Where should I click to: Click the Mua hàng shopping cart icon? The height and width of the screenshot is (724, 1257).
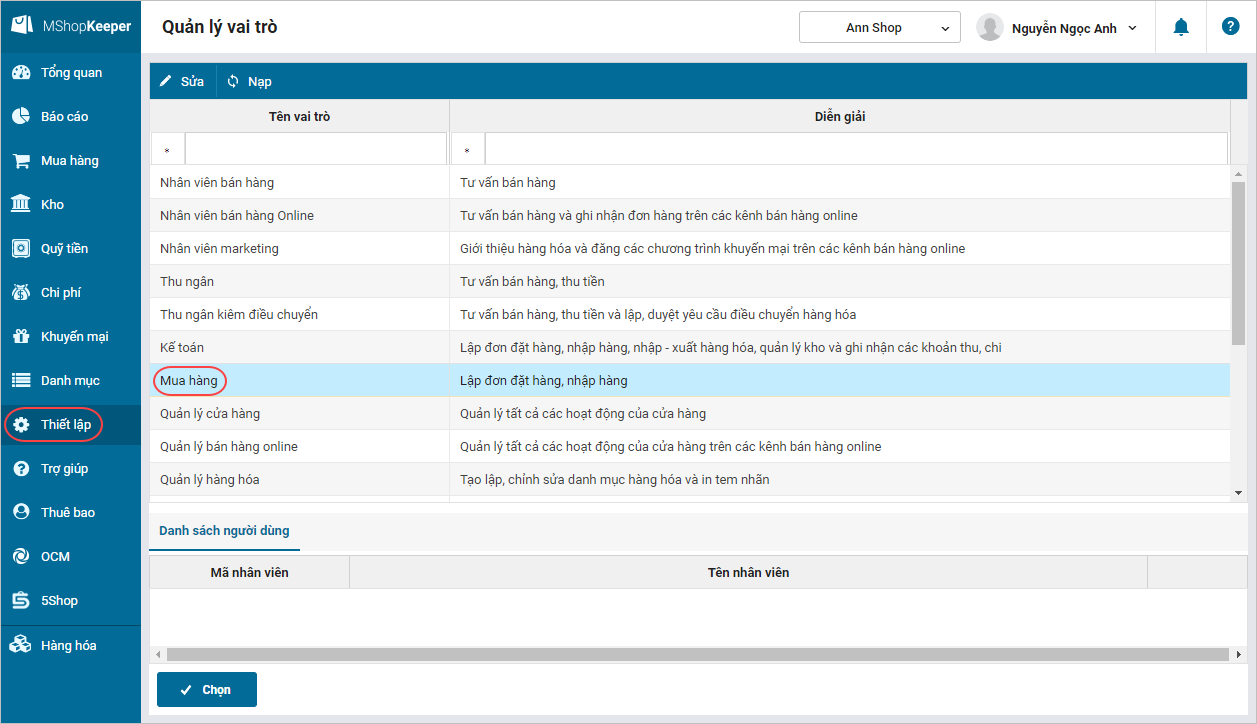click(x=20, y=161)
